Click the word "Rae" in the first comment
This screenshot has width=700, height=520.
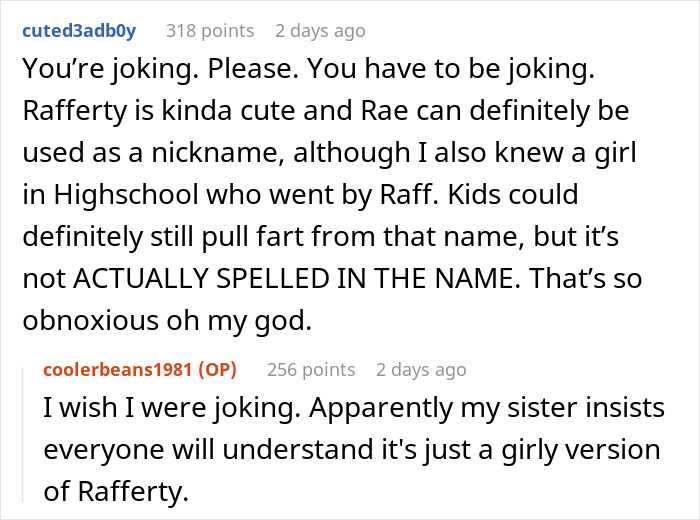(384, 111)
